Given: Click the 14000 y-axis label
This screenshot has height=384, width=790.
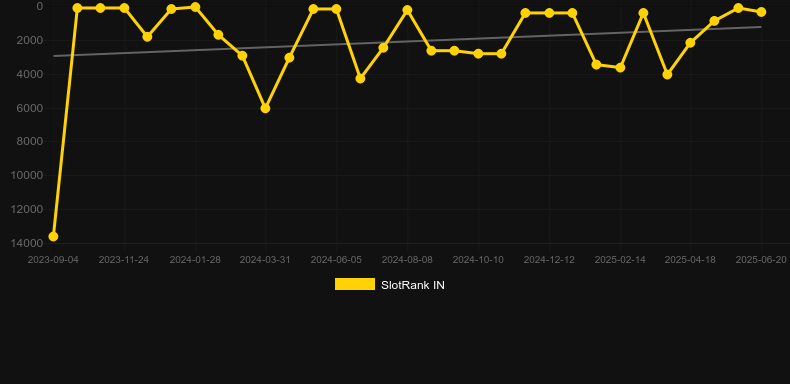Looking at the screenshot, I should point(26,243).
